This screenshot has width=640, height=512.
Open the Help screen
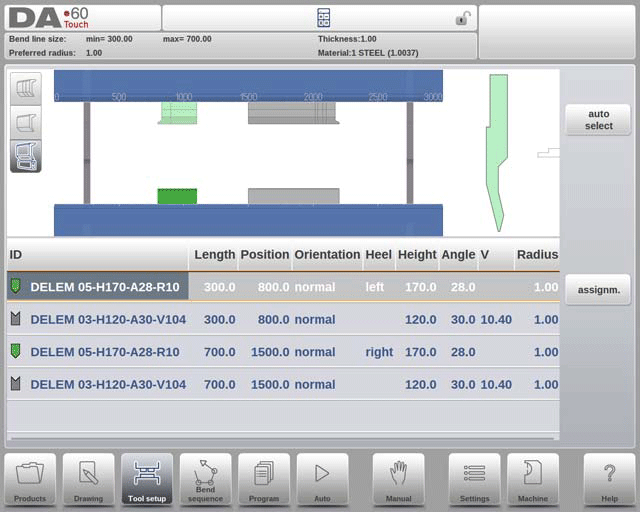[609, 479]
